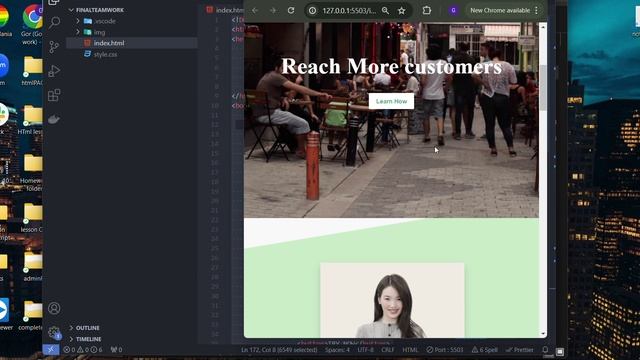Click the scrollbar up arrow in Chrome
This screenshot has width=640, height=360.
[543, 27]
